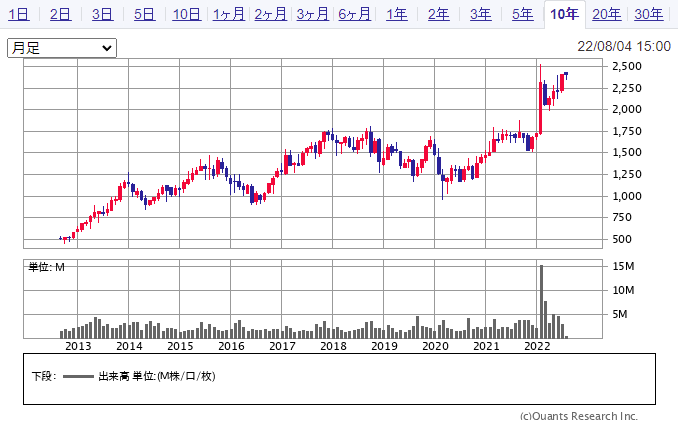
Task: Click the 2016 year axis label
Action: pyautogui.click(x=231, y=346)
